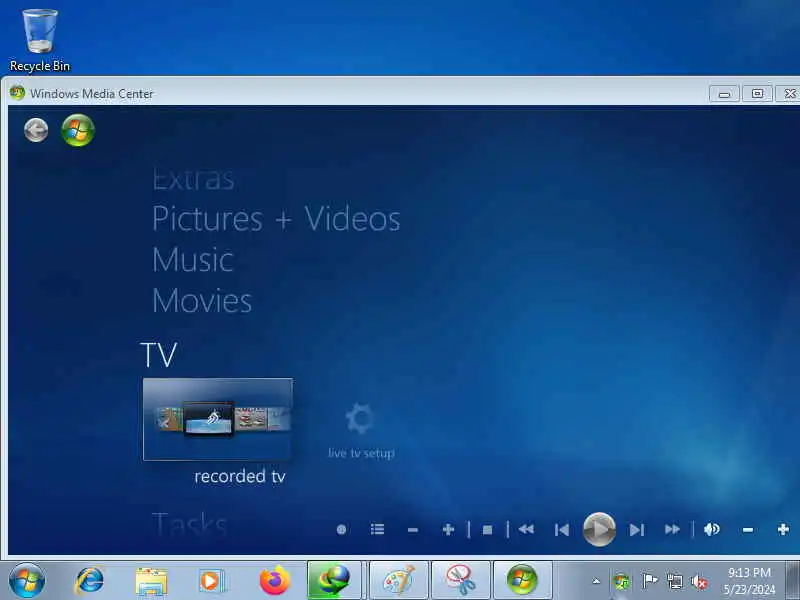Click the rewind button

526,530
